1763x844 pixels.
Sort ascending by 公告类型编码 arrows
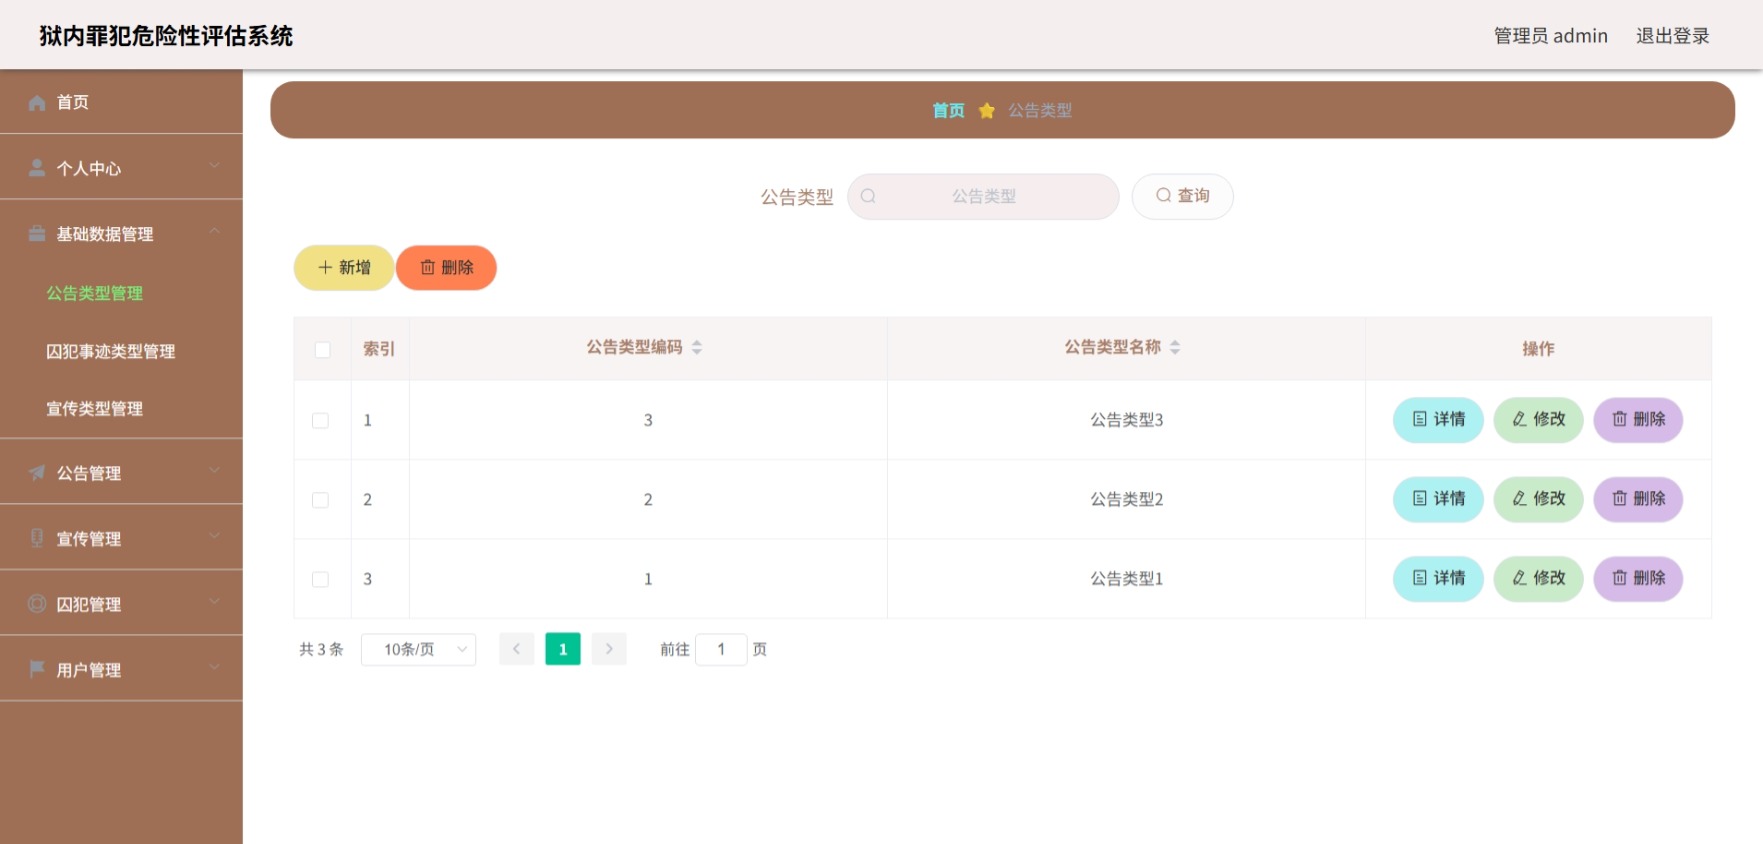697,343
